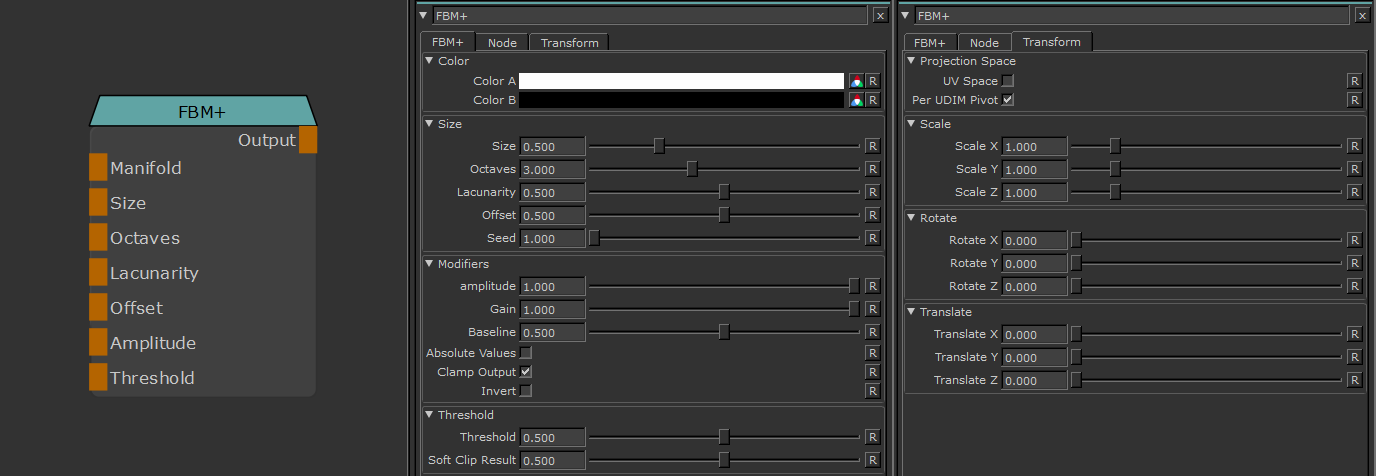Click the Manifold input port on node
This screenshot has width=1376, height=476.
tap(98, 168)
